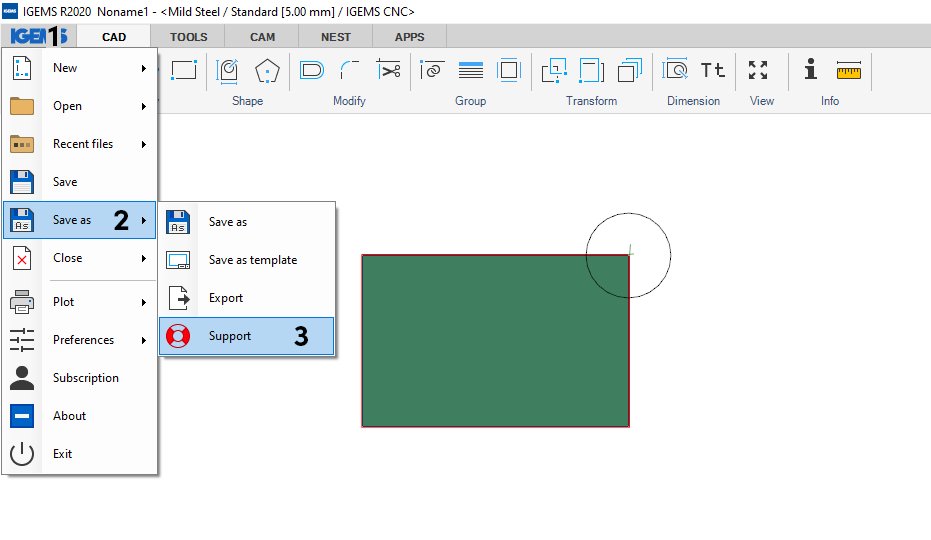931x540 pixels.
Task: Click the rectangle shape tool icon
Action: [184, 70]
